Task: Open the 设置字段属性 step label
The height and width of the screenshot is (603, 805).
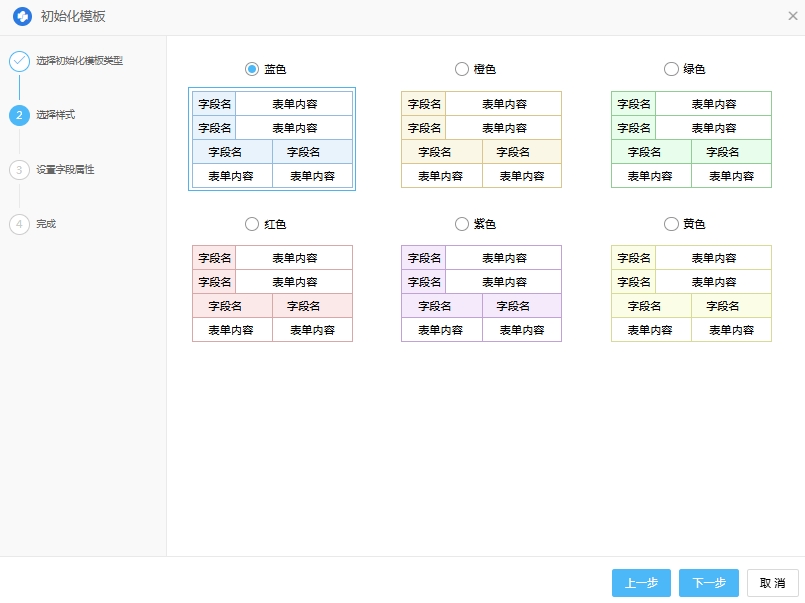Action: click(65, 170)
